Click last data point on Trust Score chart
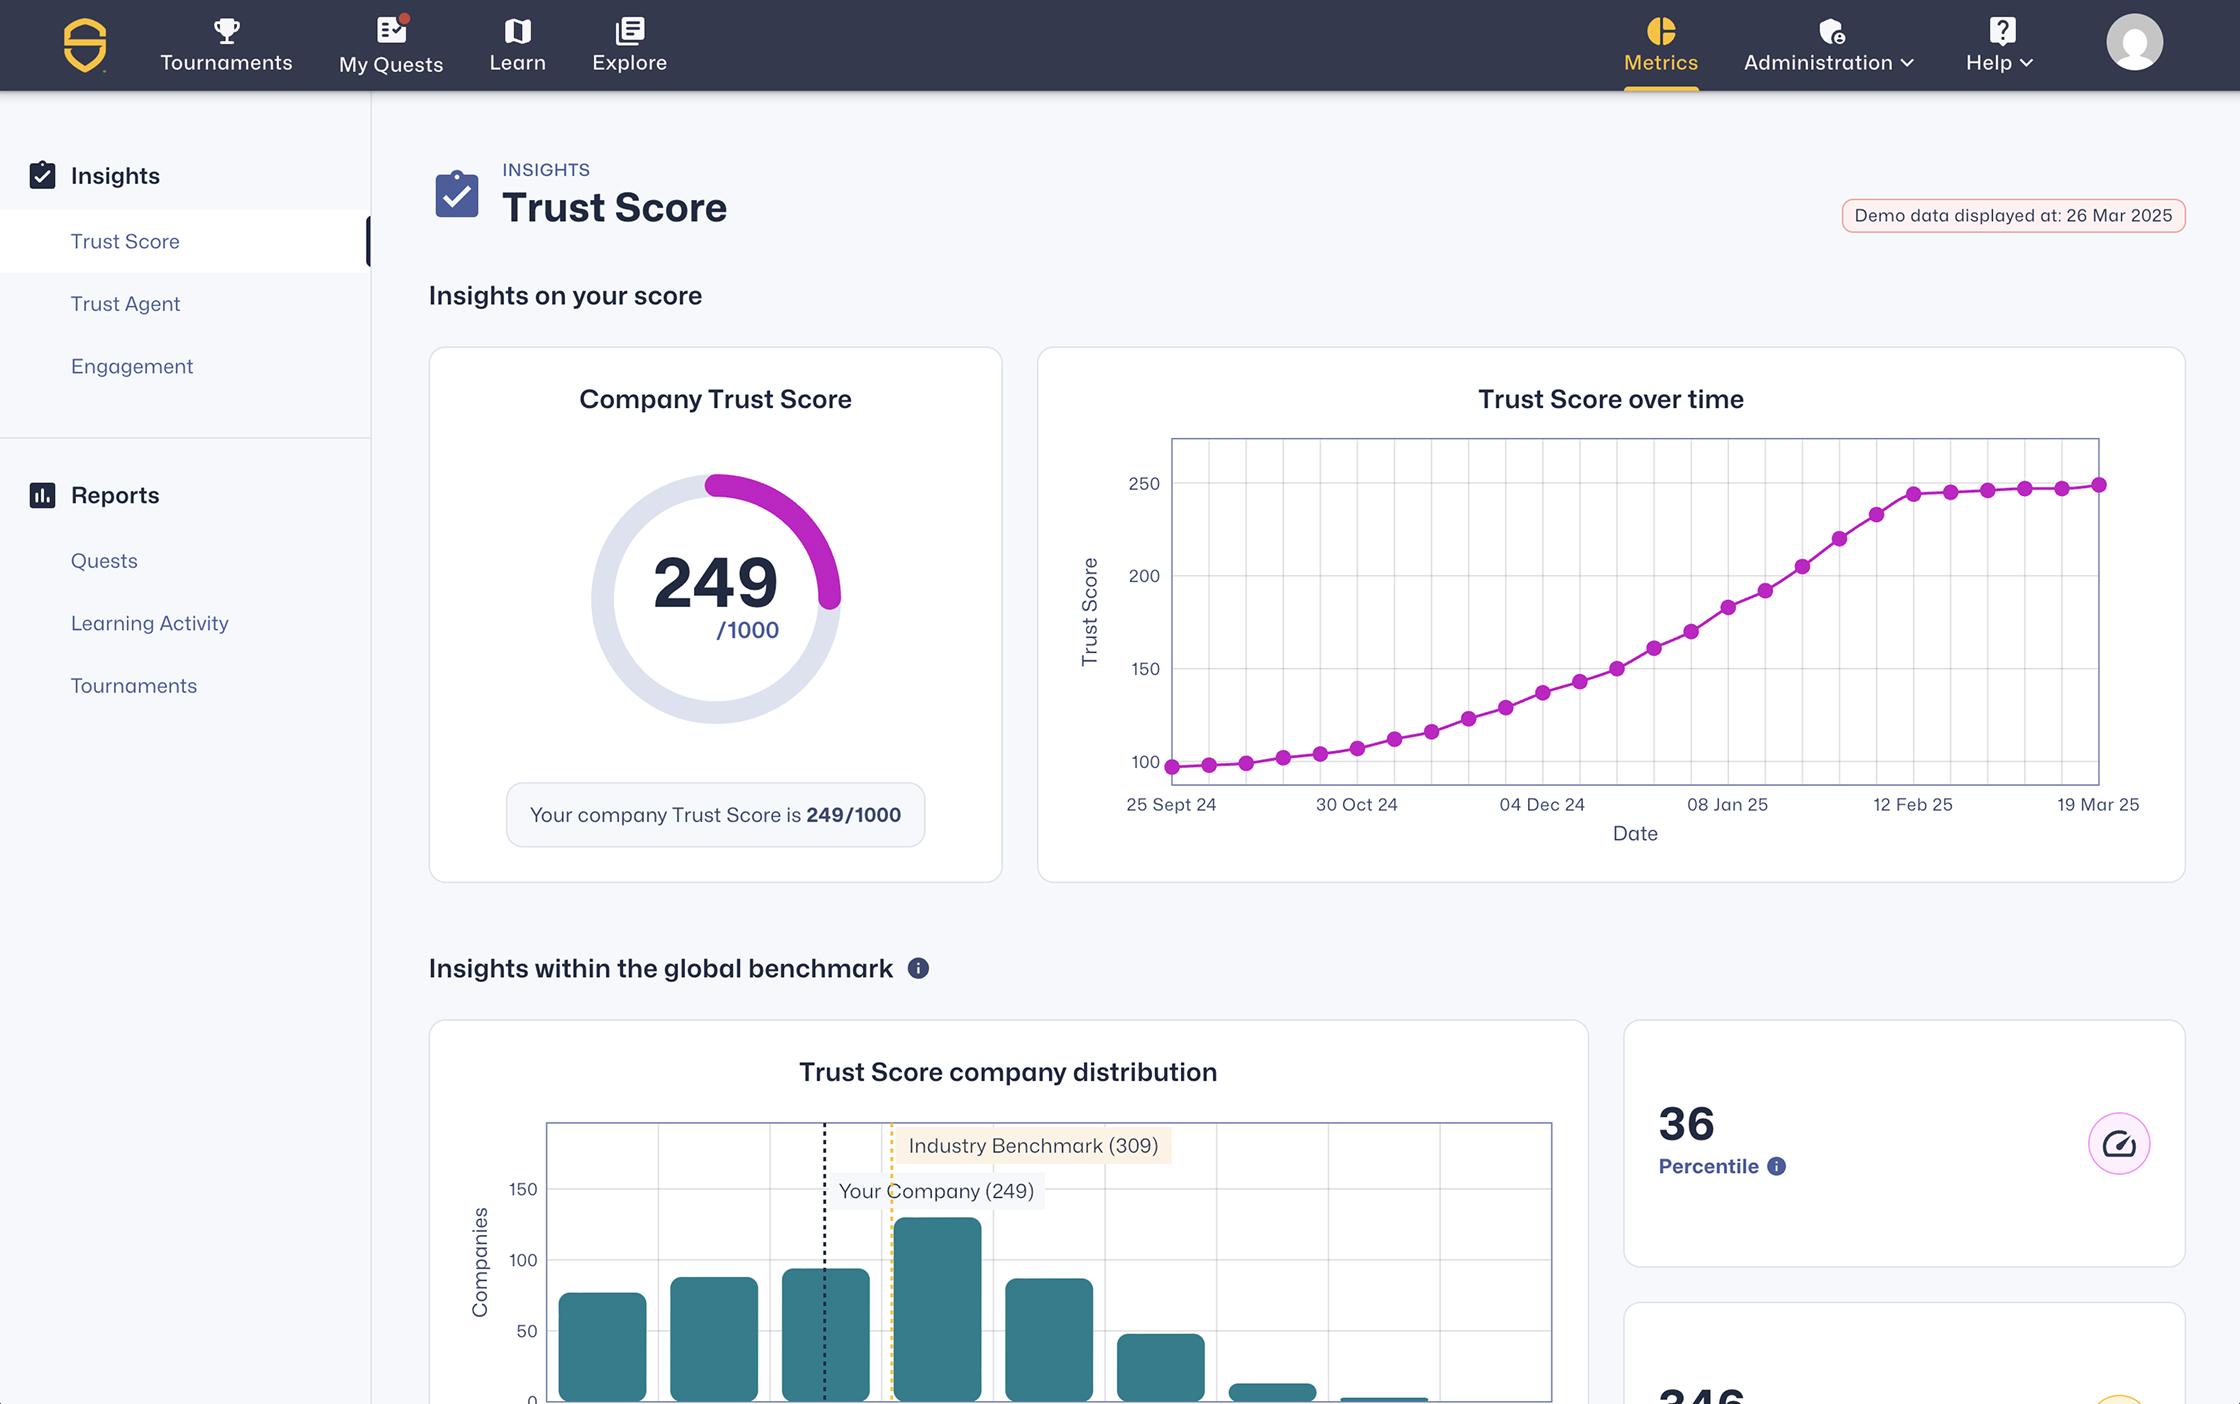This screenshot has width=2240, height=1404. [2098, 485]
